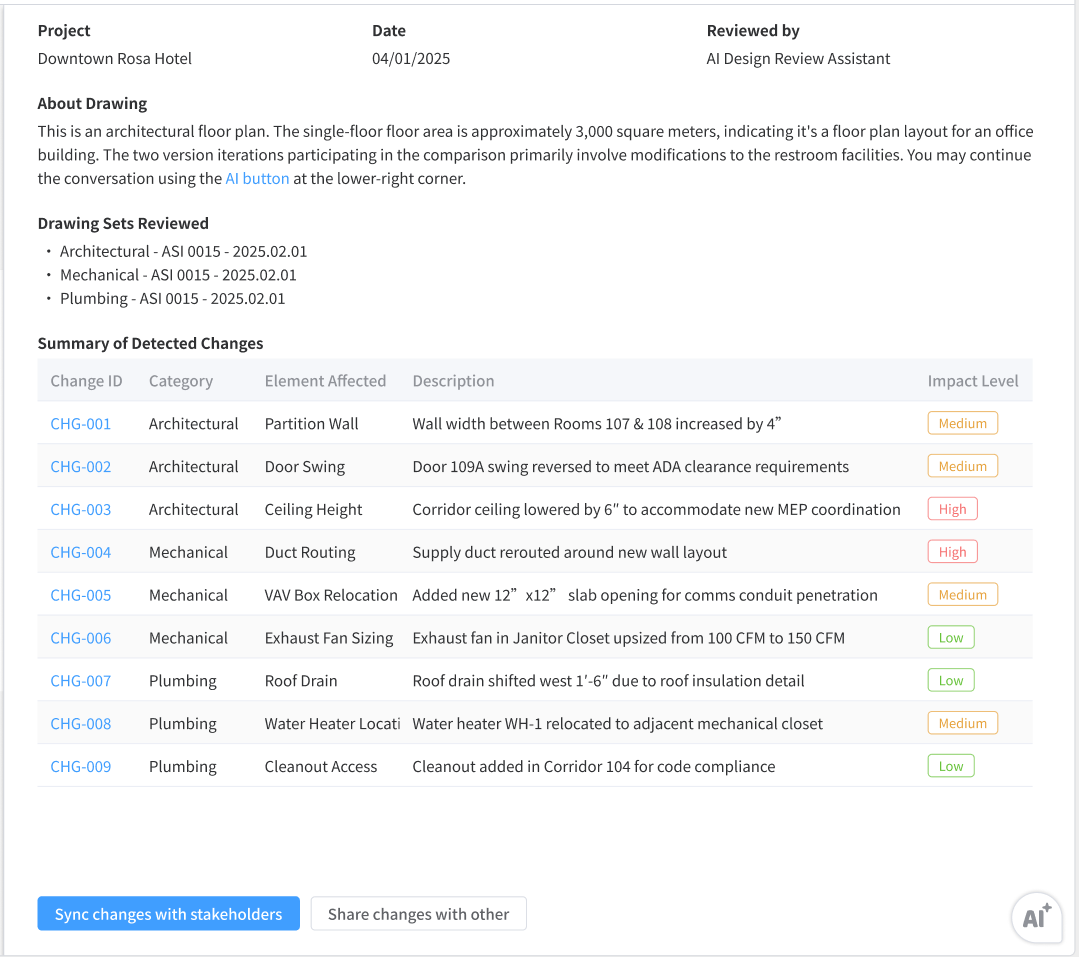Click CHG-006 exhaust fan change link

click(81, 638)
